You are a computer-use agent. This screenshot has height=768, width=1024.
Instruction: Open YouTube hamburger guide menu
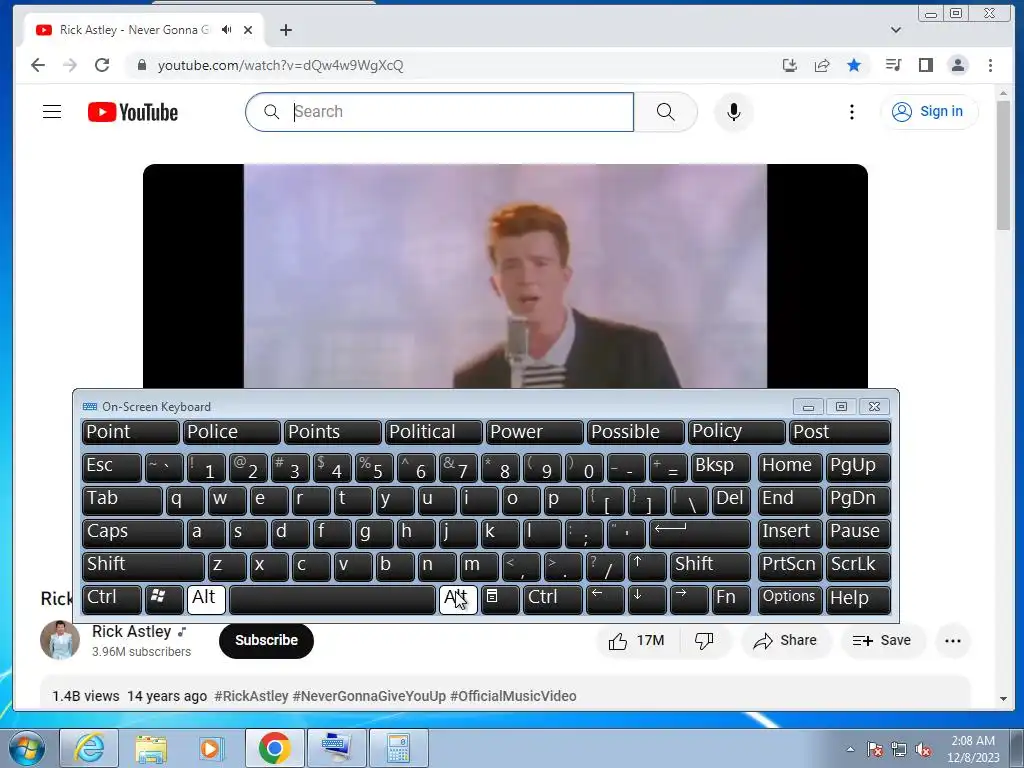click(52, 112)
